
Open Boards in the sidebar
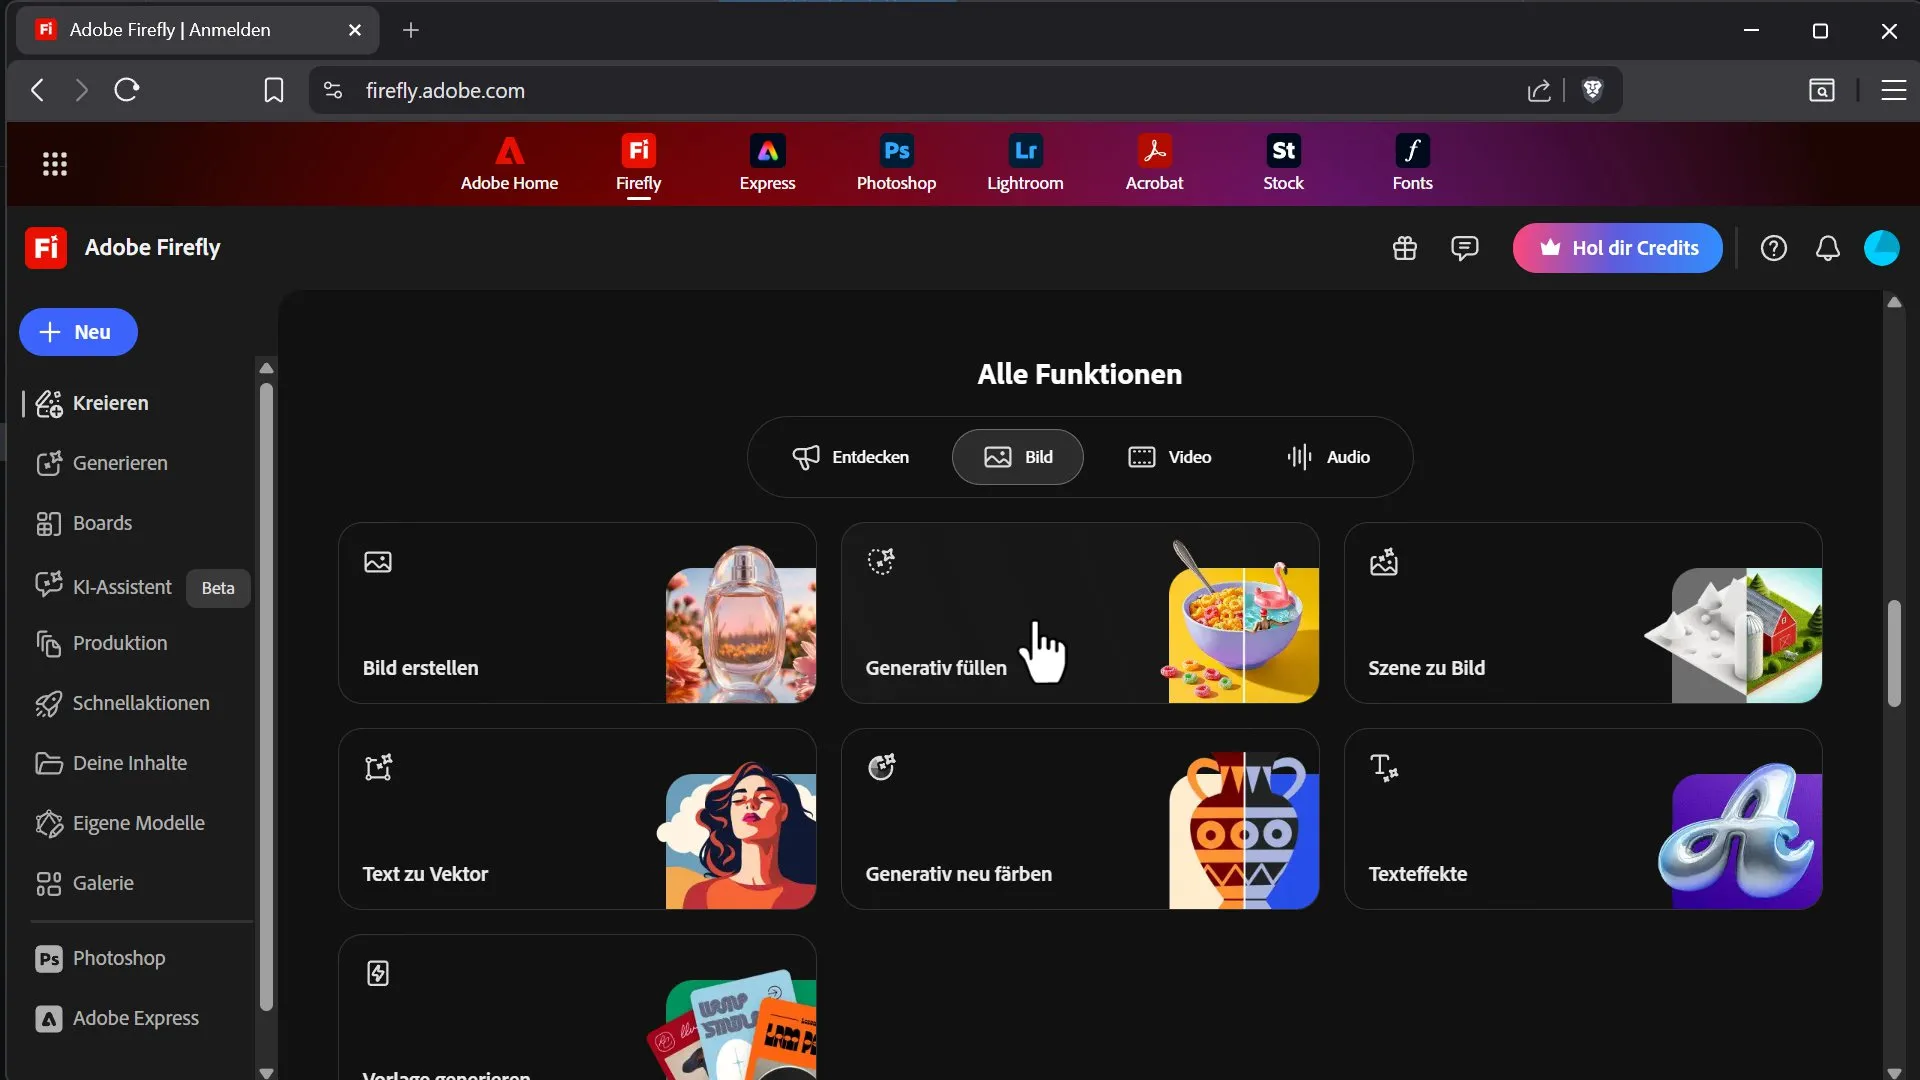click(x=84, y=523)
